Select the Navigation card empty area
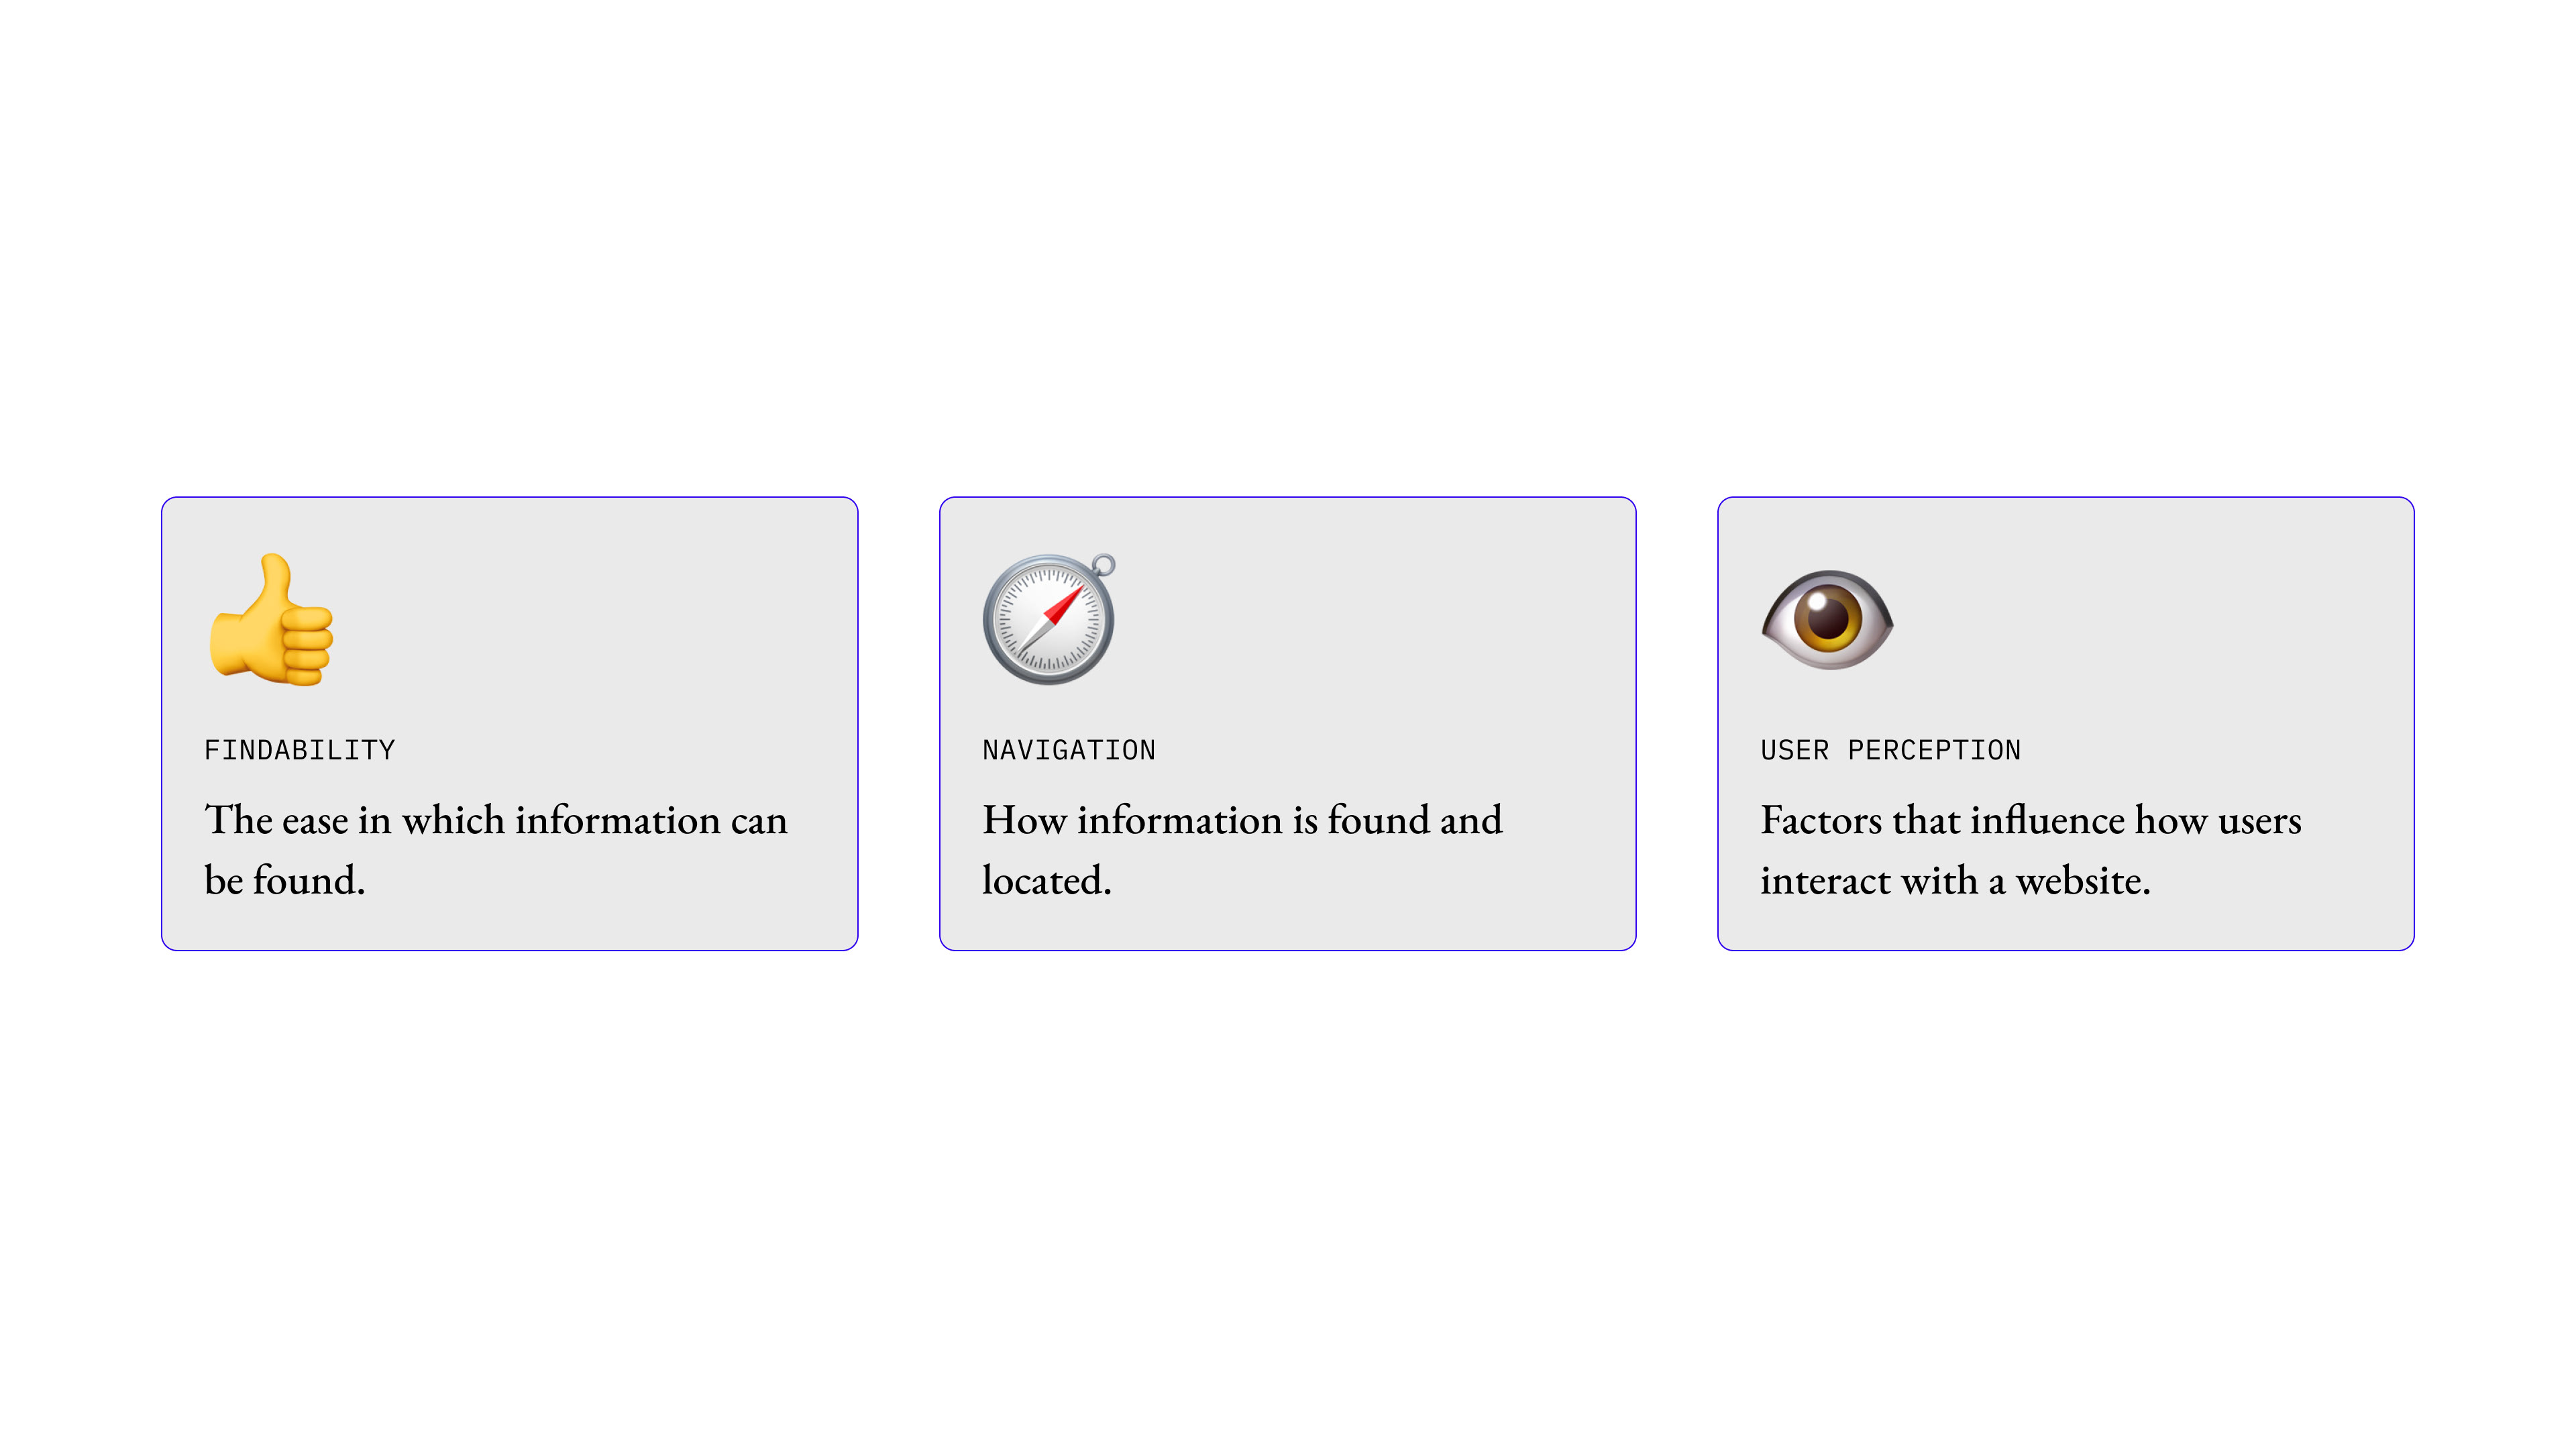The width and height of the screenshot is (2576, 1449). [1380, 620]
